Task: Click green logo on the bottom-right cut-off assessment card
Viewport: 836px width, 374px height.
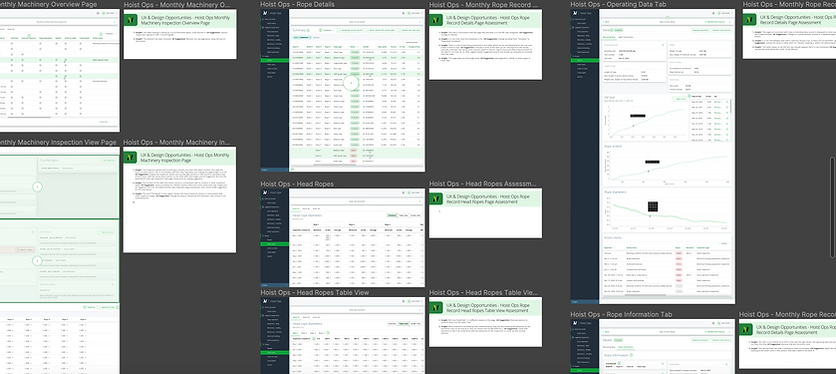Action: pyautogui.click(x=746, y=330)
